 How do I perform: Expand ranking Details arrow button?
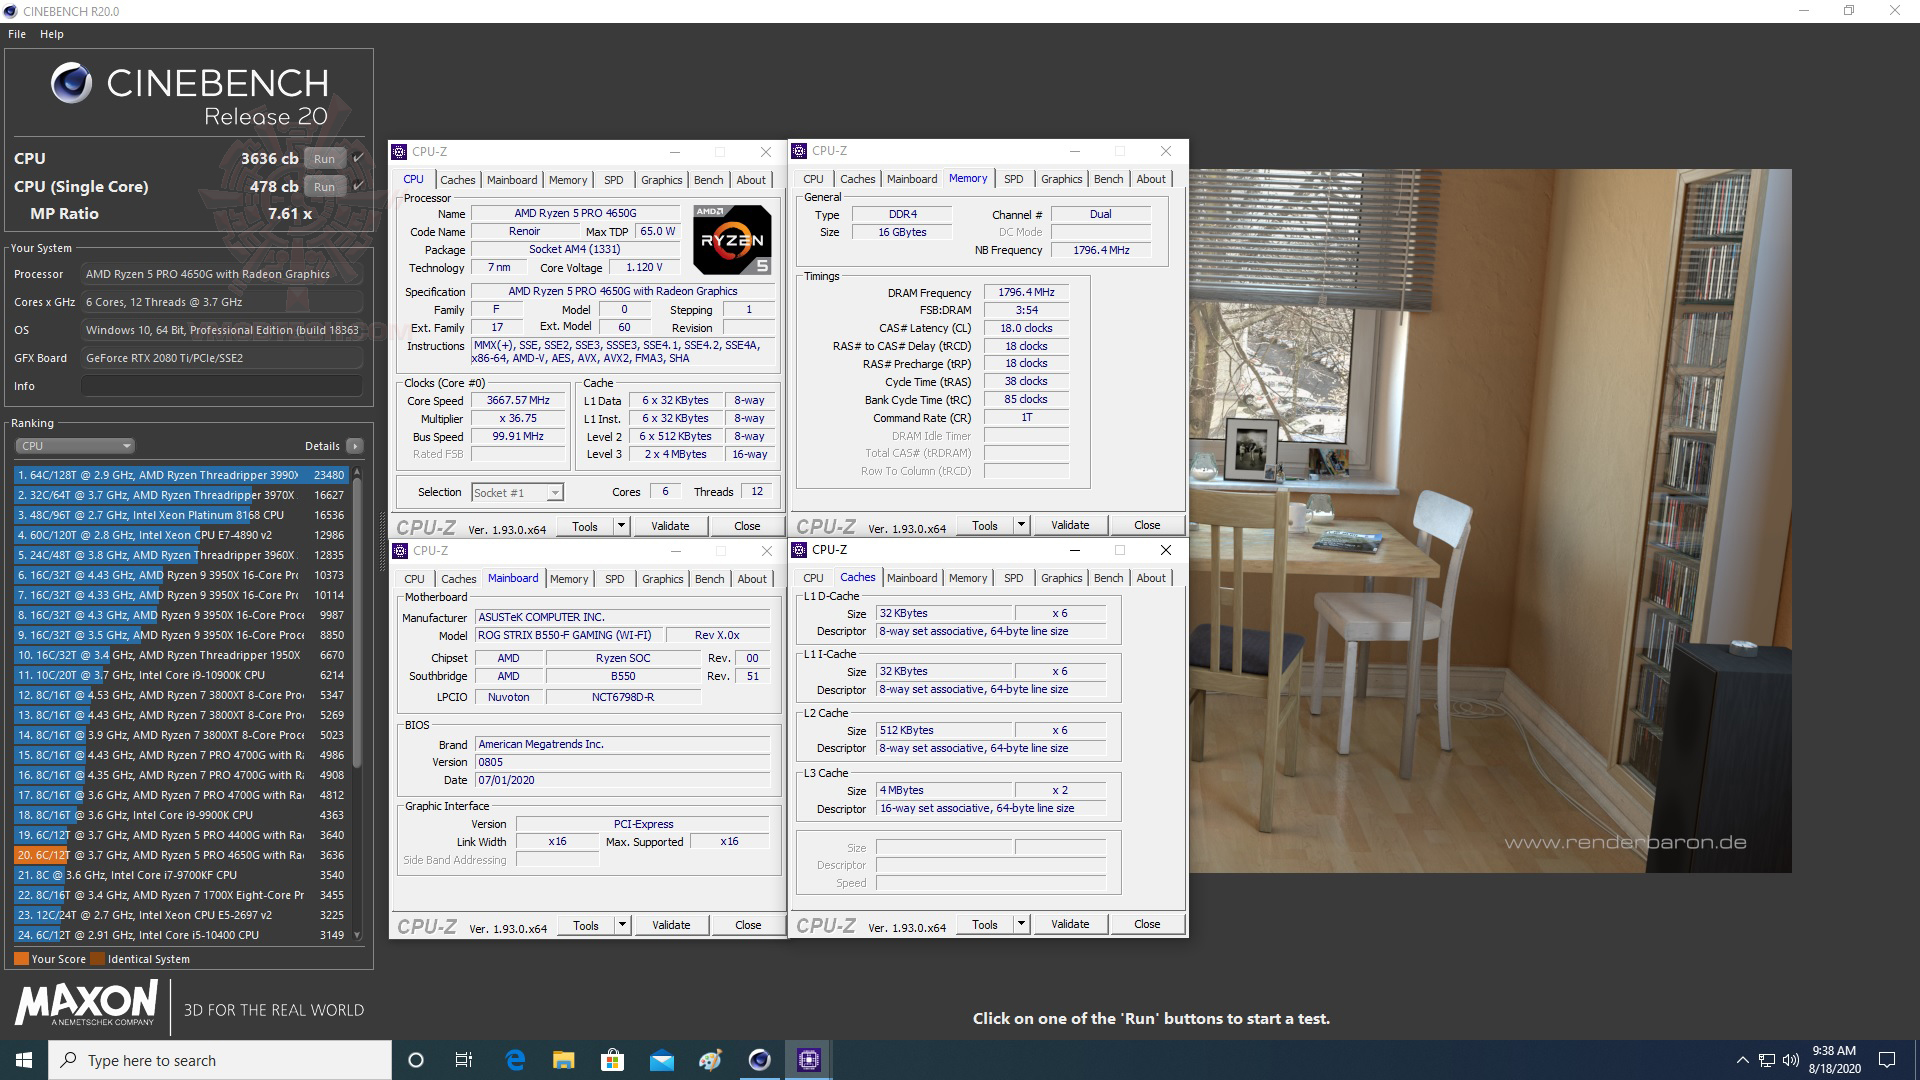tap(355, 446)
